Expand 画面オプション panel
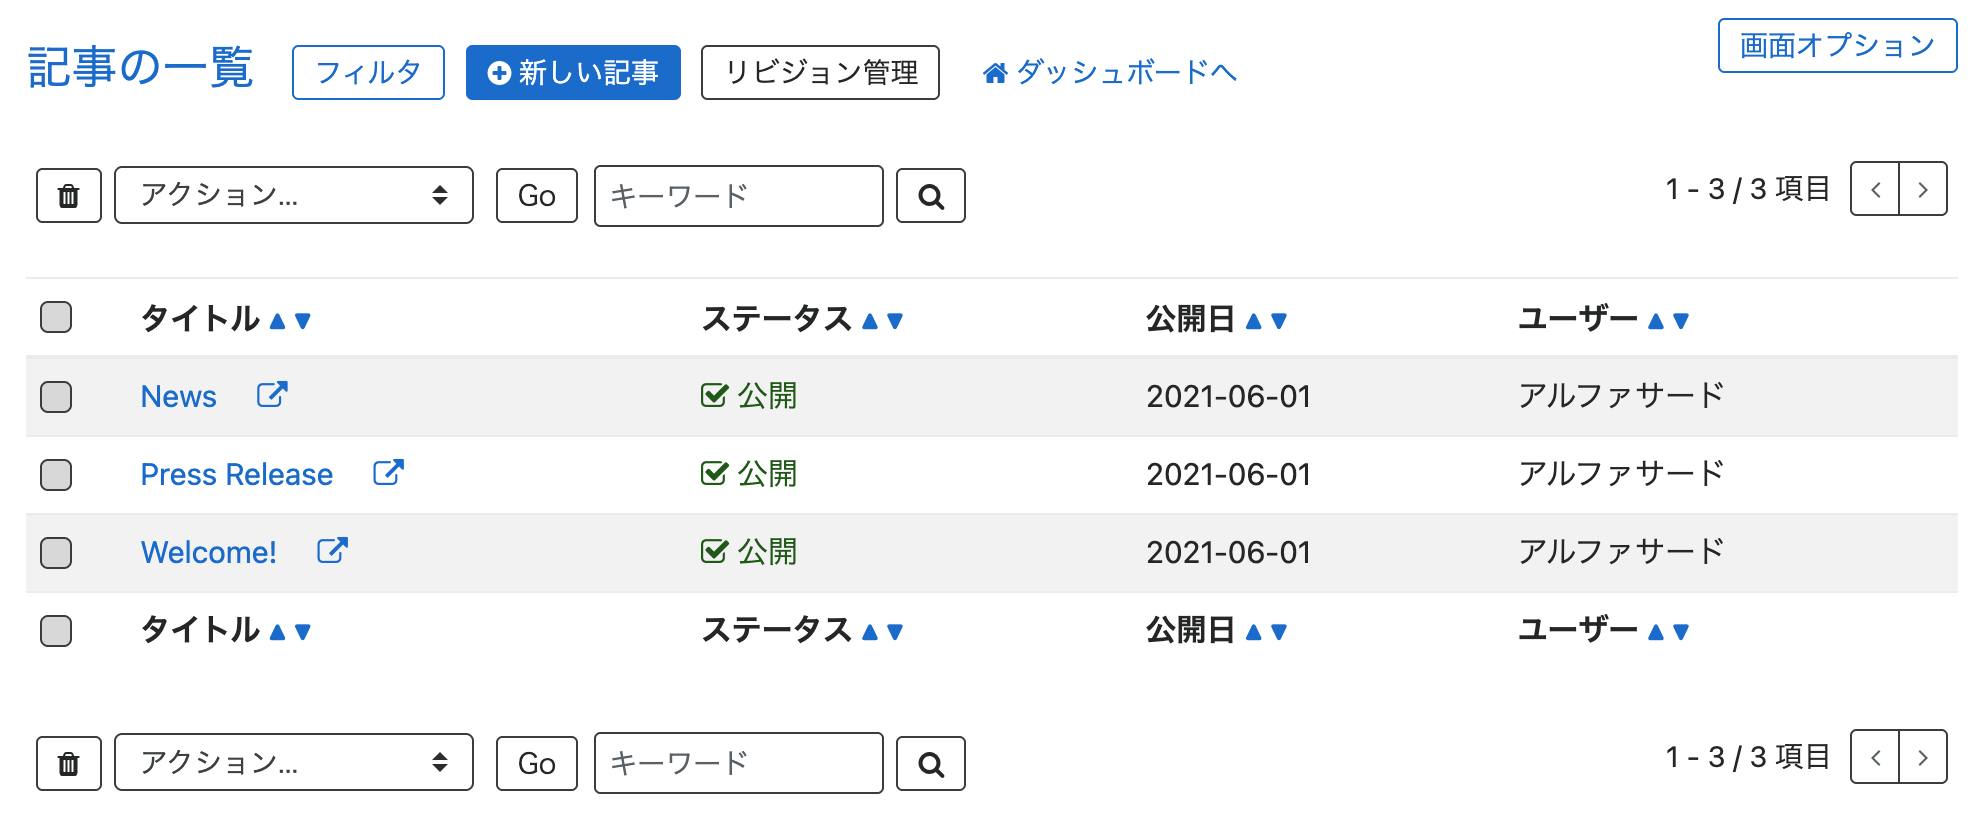This screenshot has width=1984, height=816. tap(1837, 46)
